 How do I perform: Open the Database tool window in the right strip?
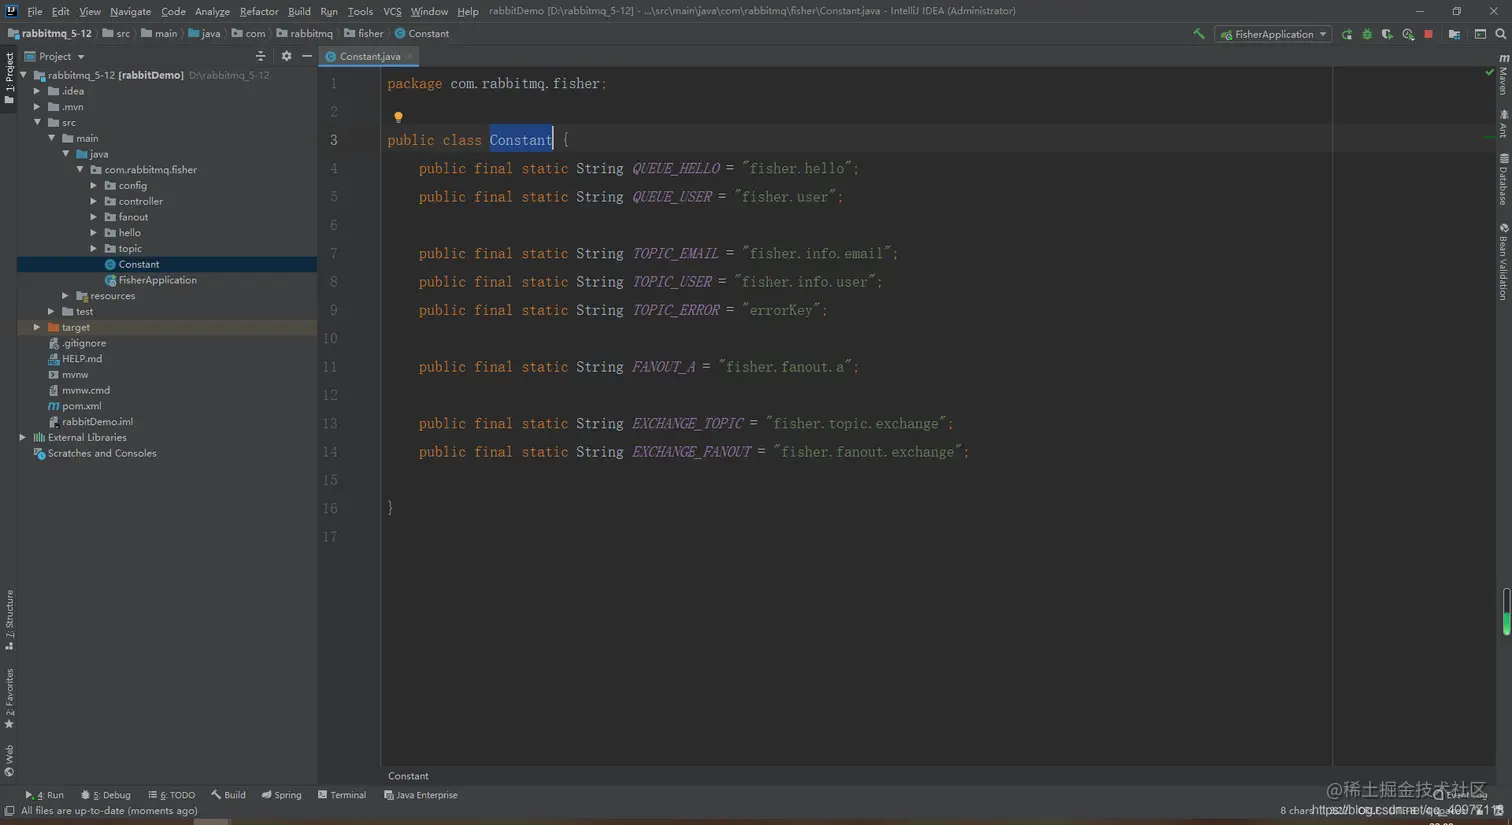click(1503, 180)
